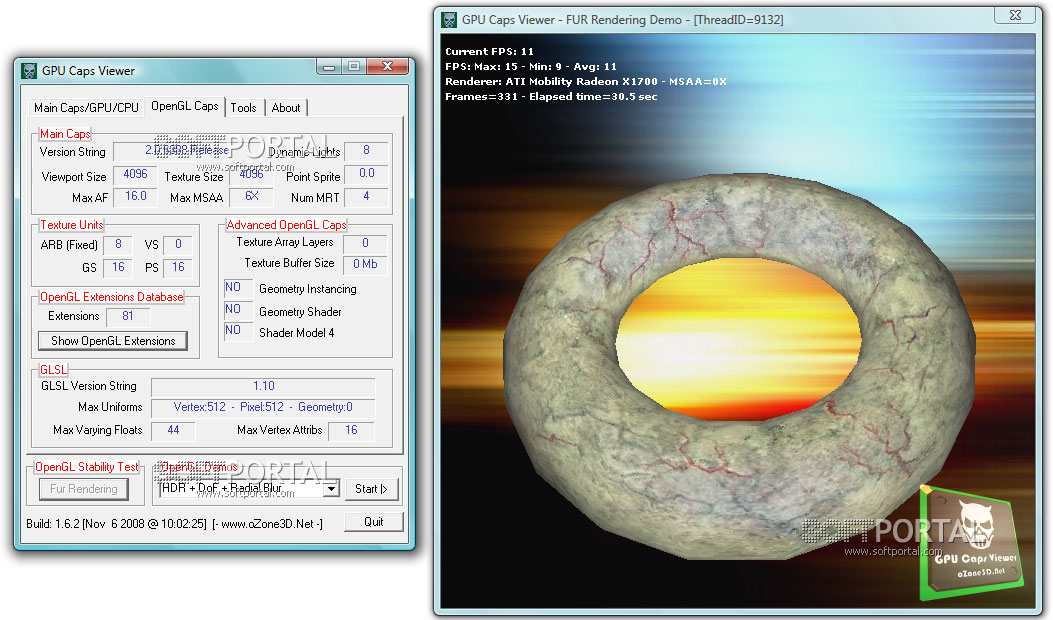Click the Max Varying Floats value 44
The height and width of the screenshot is (620, 1053).
[173, 431]
